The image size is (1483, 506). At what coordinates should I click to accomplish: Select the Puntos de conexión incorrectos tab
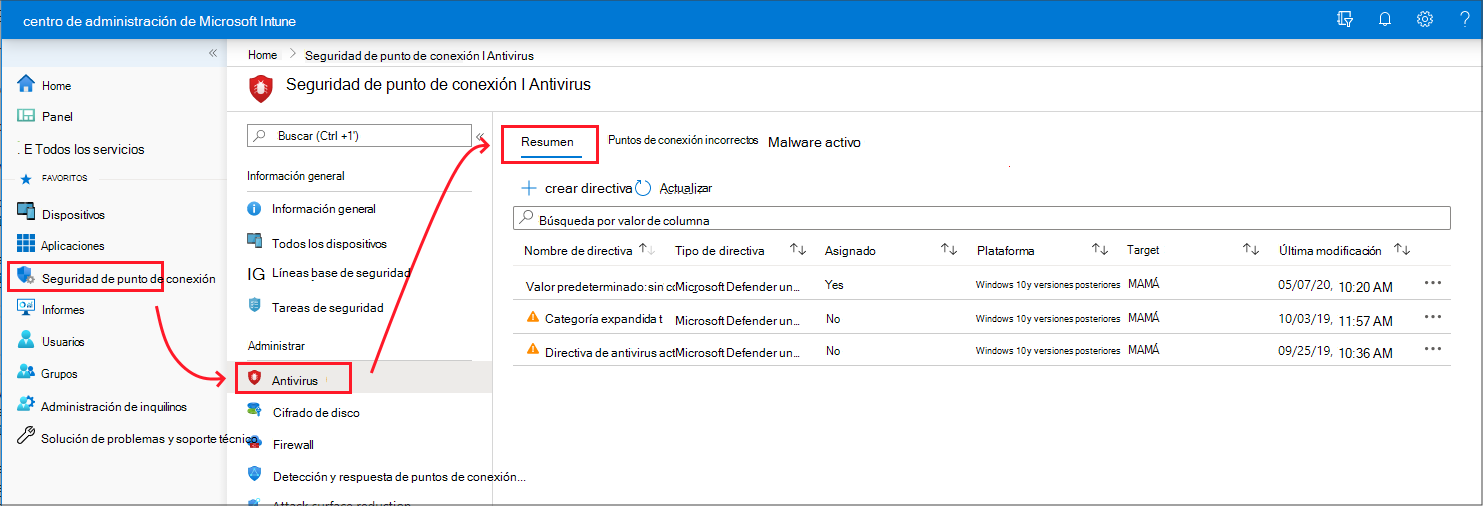click(683, 140)
